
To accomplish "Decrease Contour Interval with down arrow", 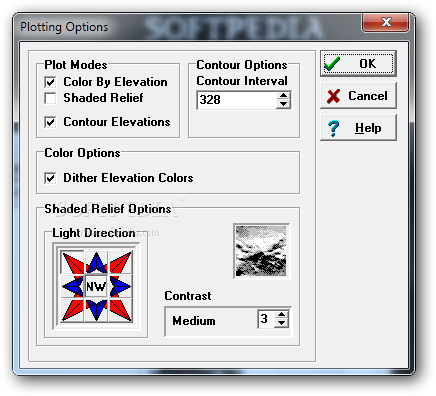I will point(283,104).
